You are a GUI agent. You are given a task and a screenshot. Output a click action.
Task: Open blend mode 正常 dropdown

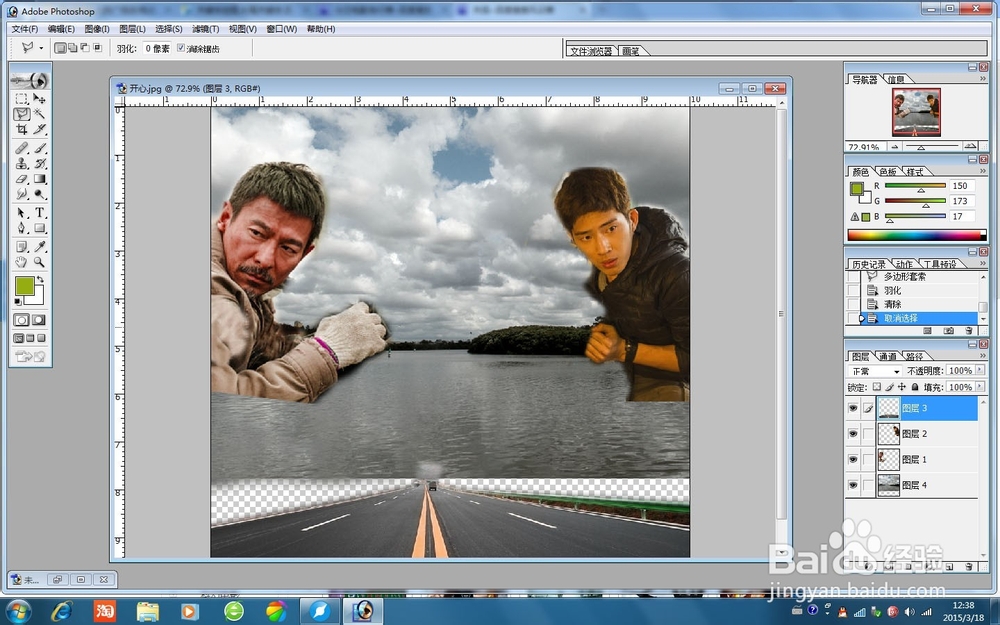click(875, 371)
